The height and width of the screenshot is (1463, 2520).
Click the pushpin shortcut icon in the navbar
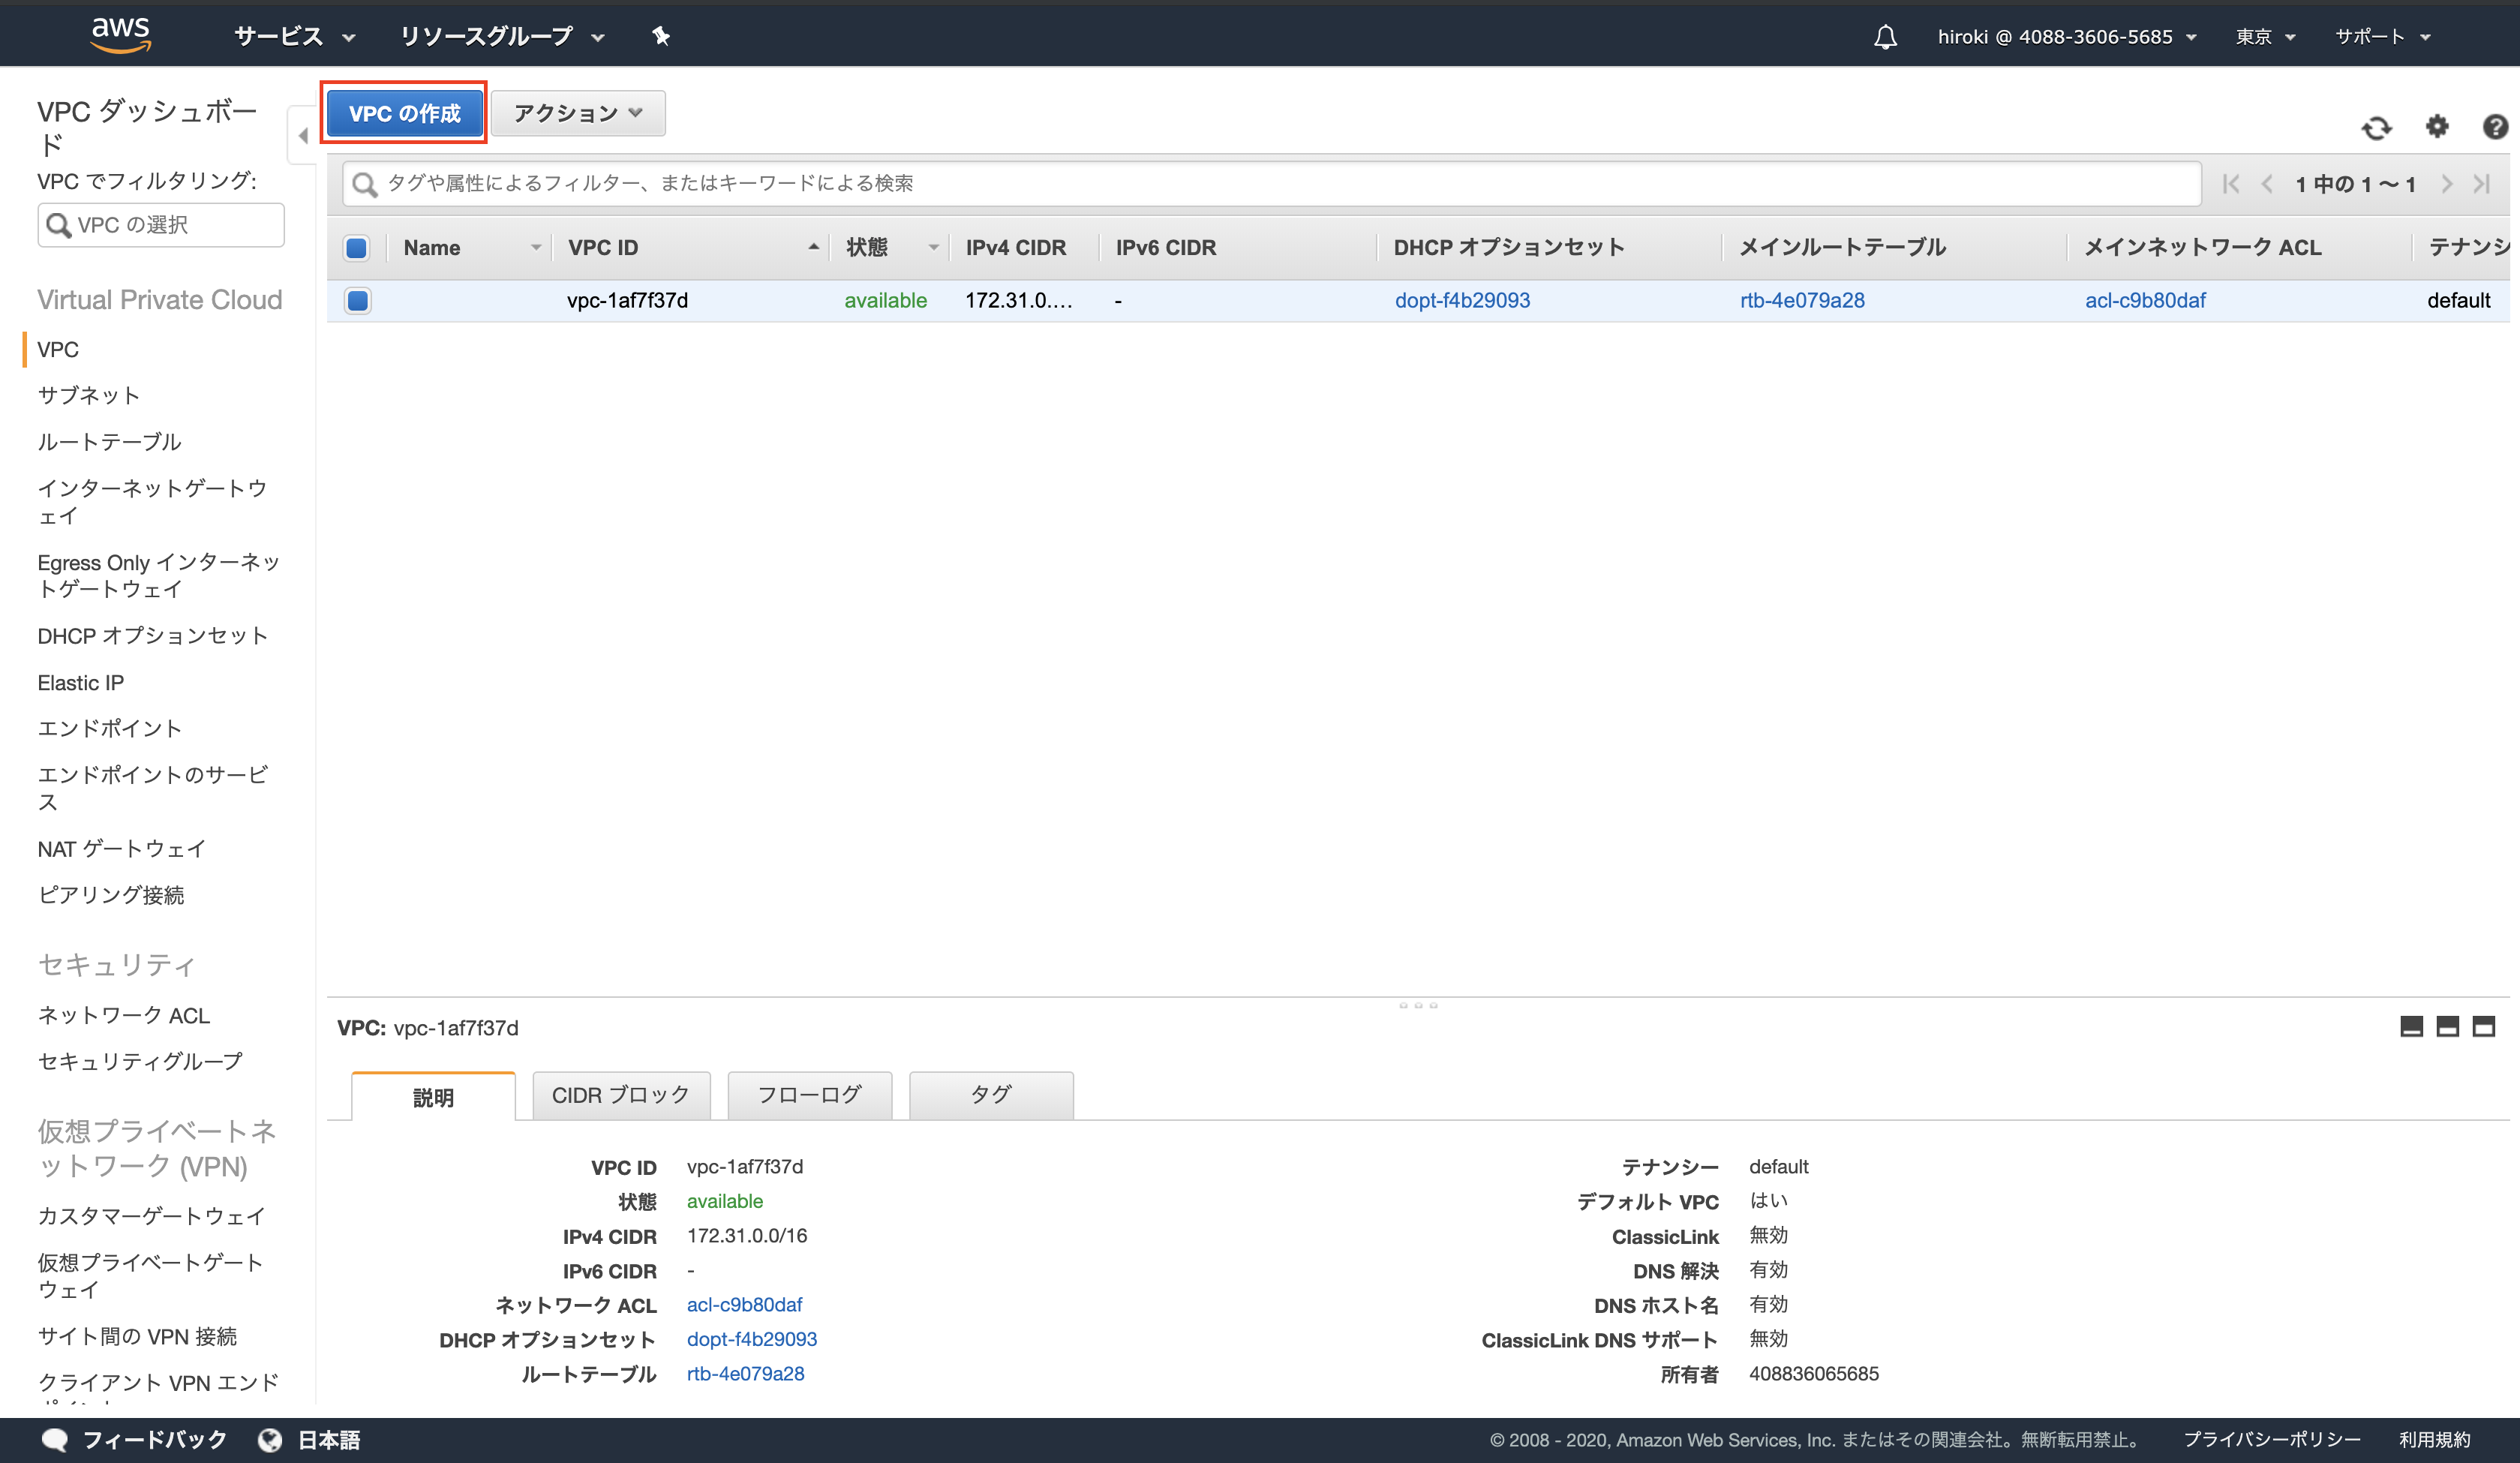click(x=660, y=36)
